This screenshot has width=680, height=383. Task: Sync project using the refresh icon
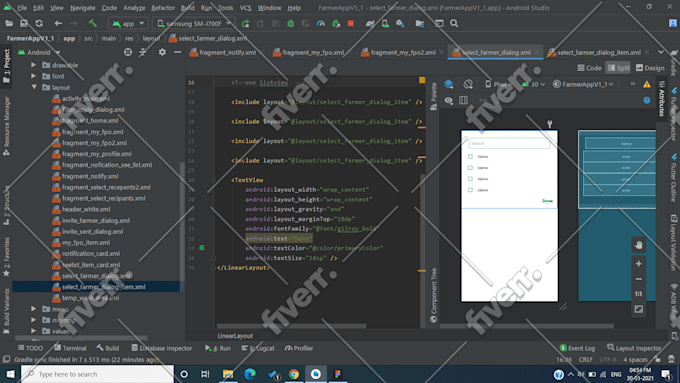[x=39, y=23]
